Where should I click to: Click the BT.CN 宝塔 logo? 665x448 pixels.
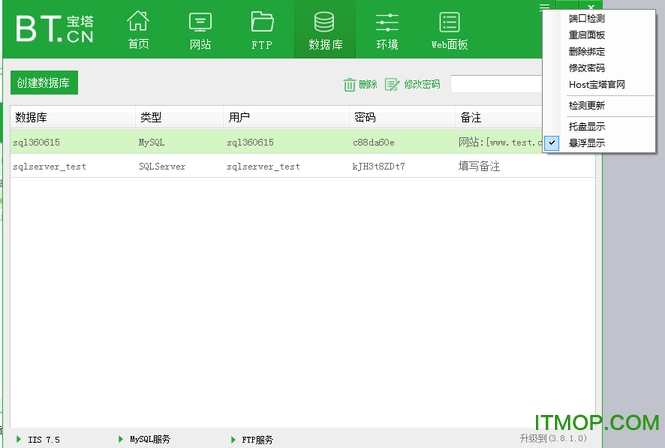[54, 29]
